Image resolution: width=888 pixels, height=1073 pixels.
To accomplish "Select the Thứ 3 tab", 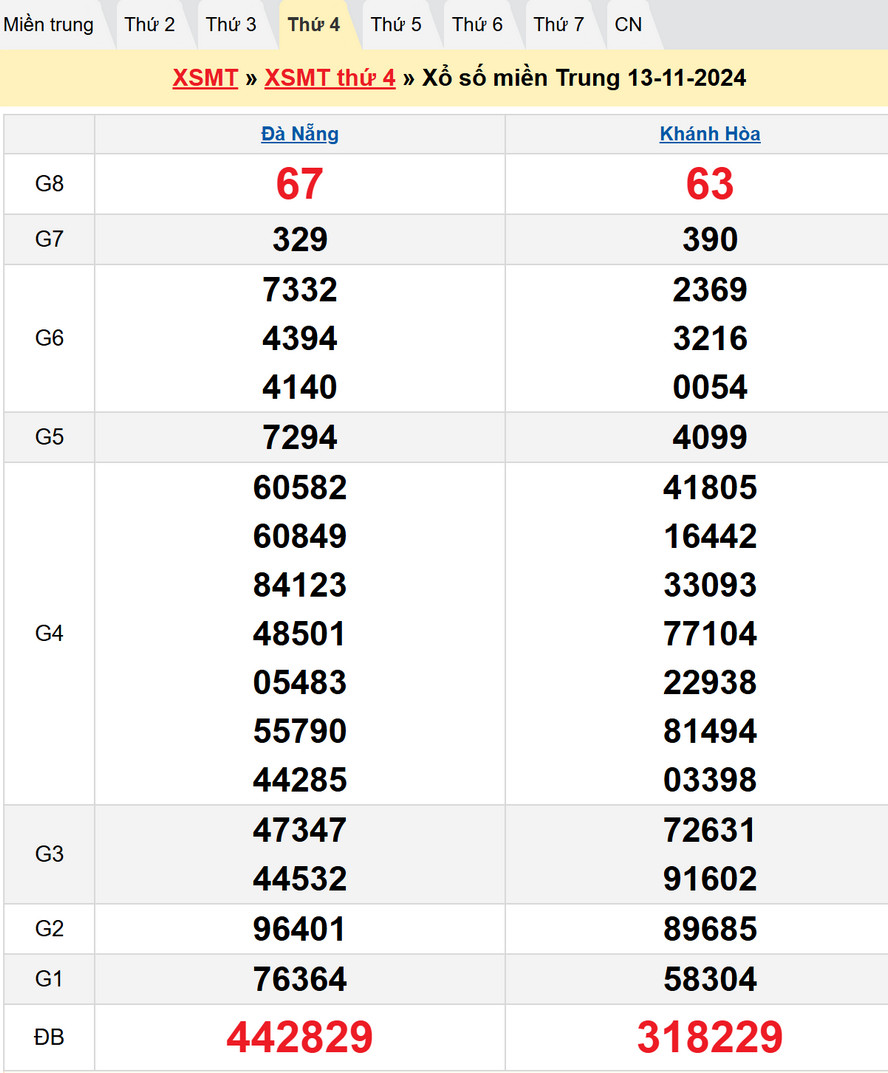I will [x=231, y=25].
